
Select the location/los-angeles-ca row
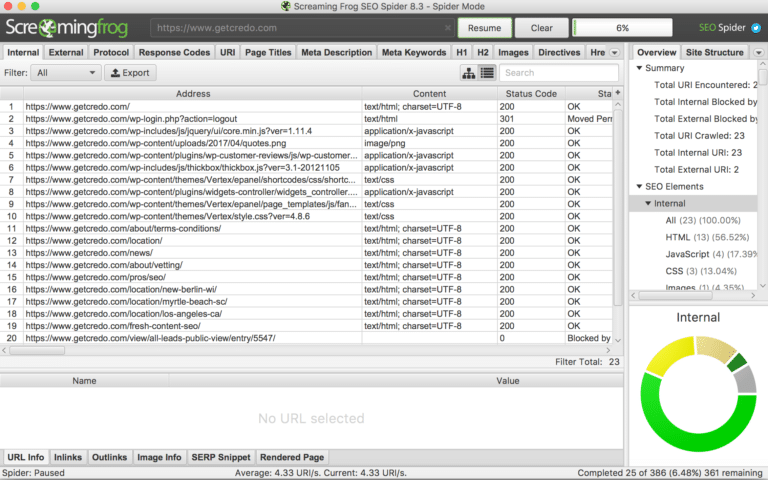(306, 314)
